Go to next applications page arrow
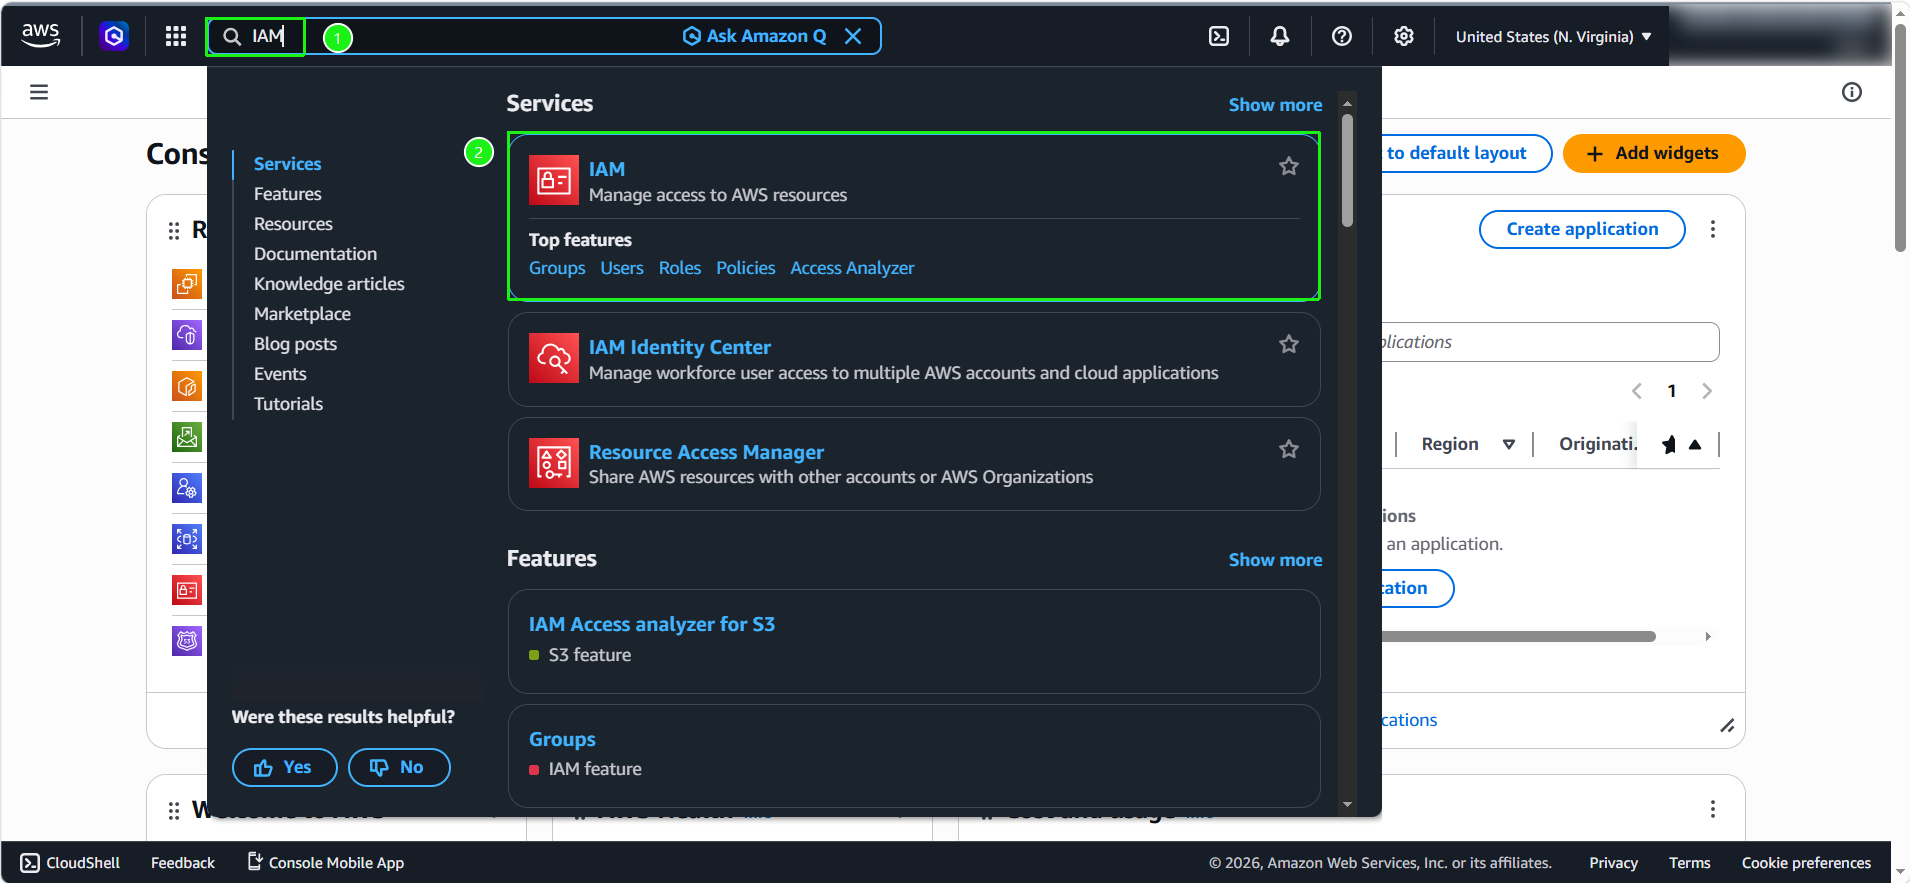Screen dimensions: 1910x883 point(1707,391)
